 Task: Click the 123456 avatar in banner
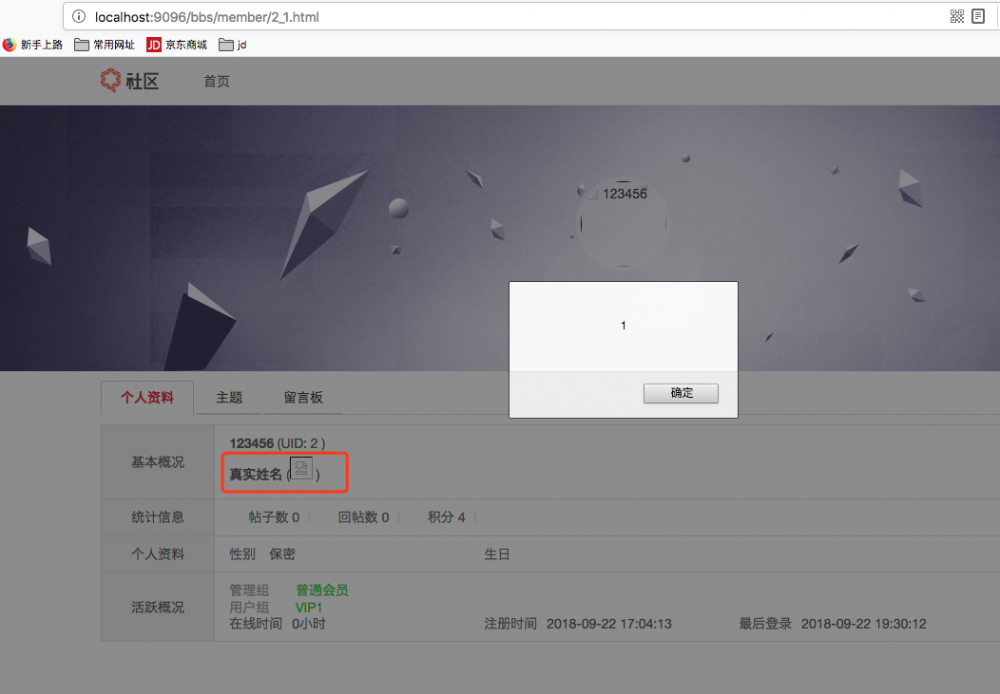pos(623,223)
